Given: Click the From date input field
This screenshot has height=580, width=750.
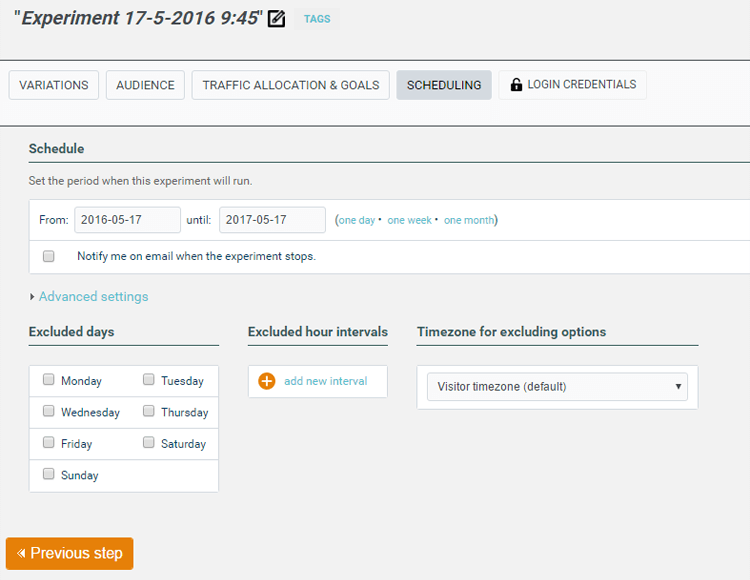Looking at the screenshot, I should 127,220.
